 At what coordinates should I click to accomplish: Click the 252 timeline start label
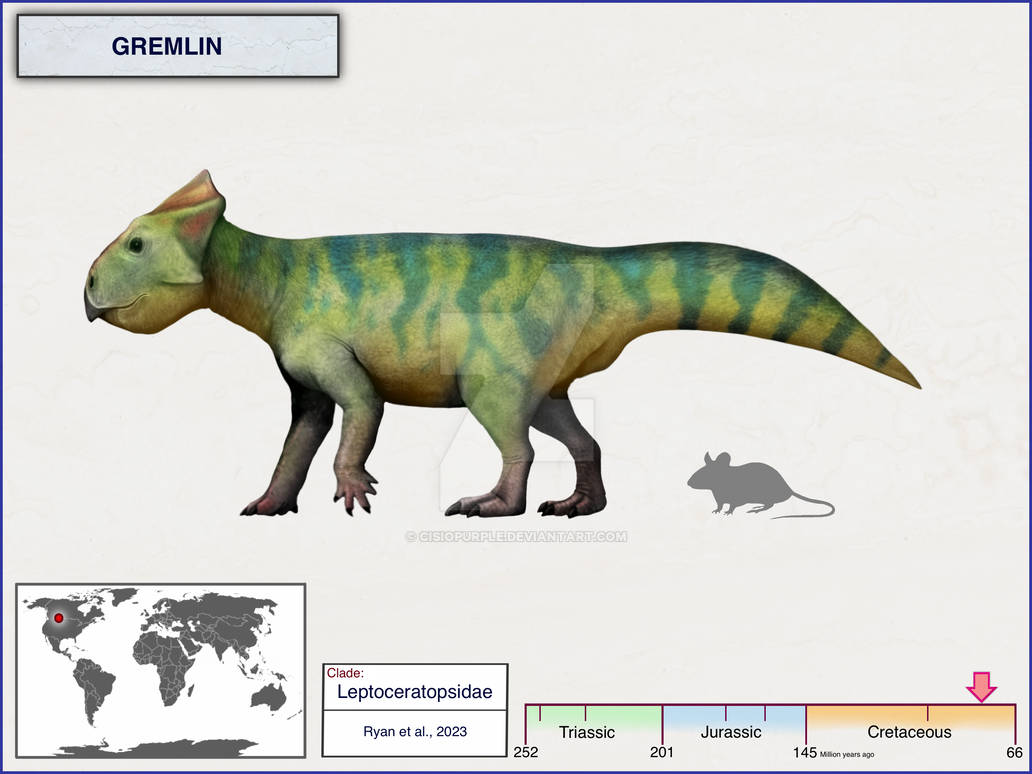pyautogui.click(x=526, y=752)
